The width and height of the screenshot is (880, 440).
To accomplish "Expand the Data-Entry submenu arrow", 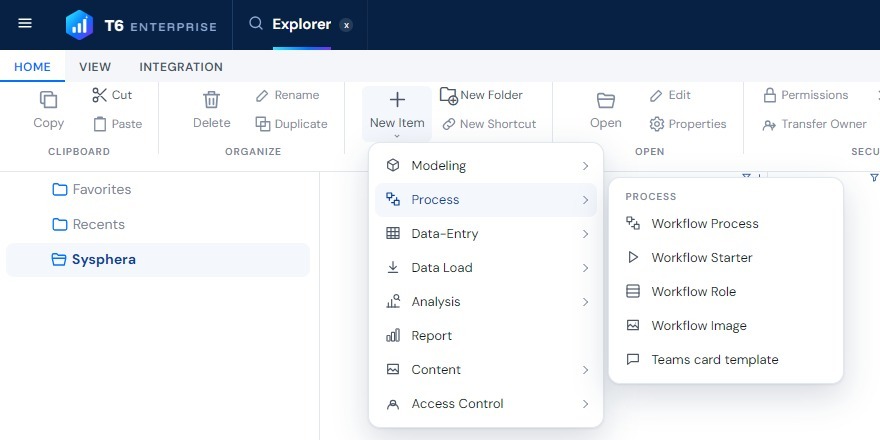I will pos(585,234).
